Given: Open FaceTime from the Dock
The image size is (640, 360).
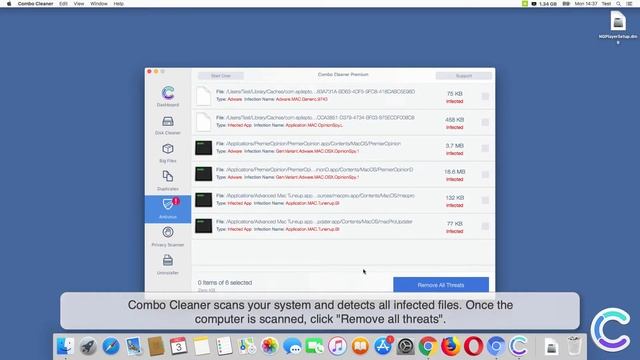Looking at the screenshot, I should coord(315,346).
